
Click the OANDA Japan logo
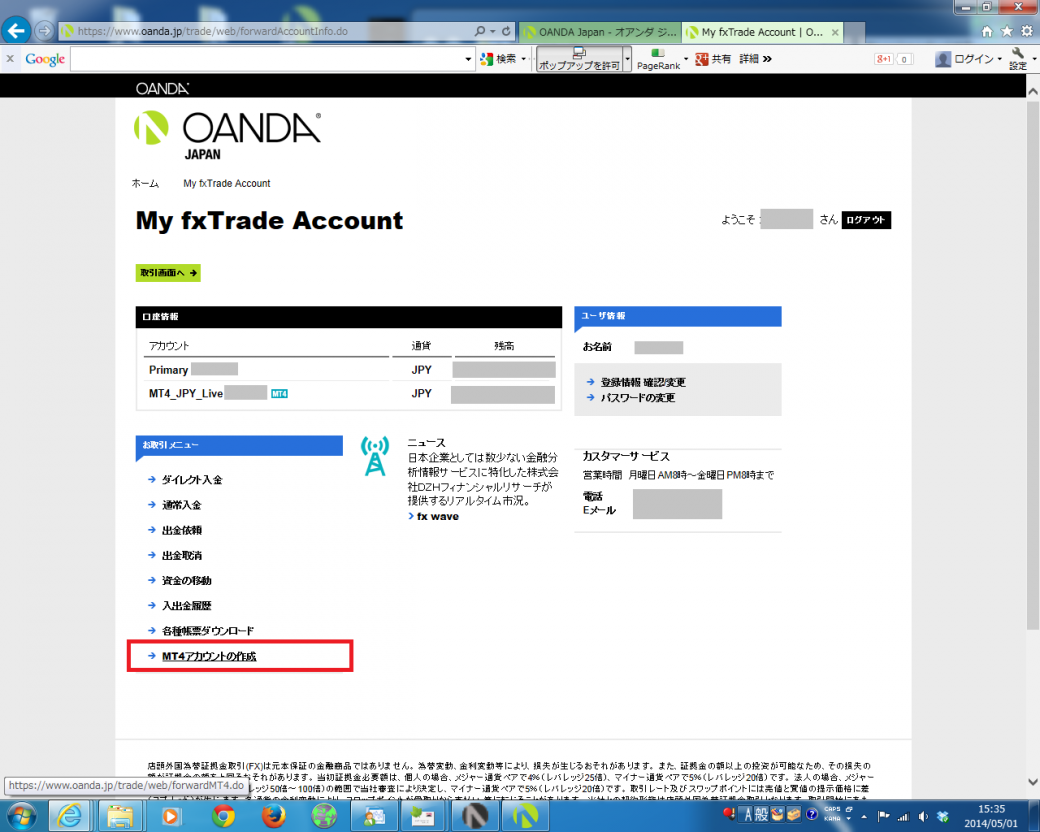(228, 135)
